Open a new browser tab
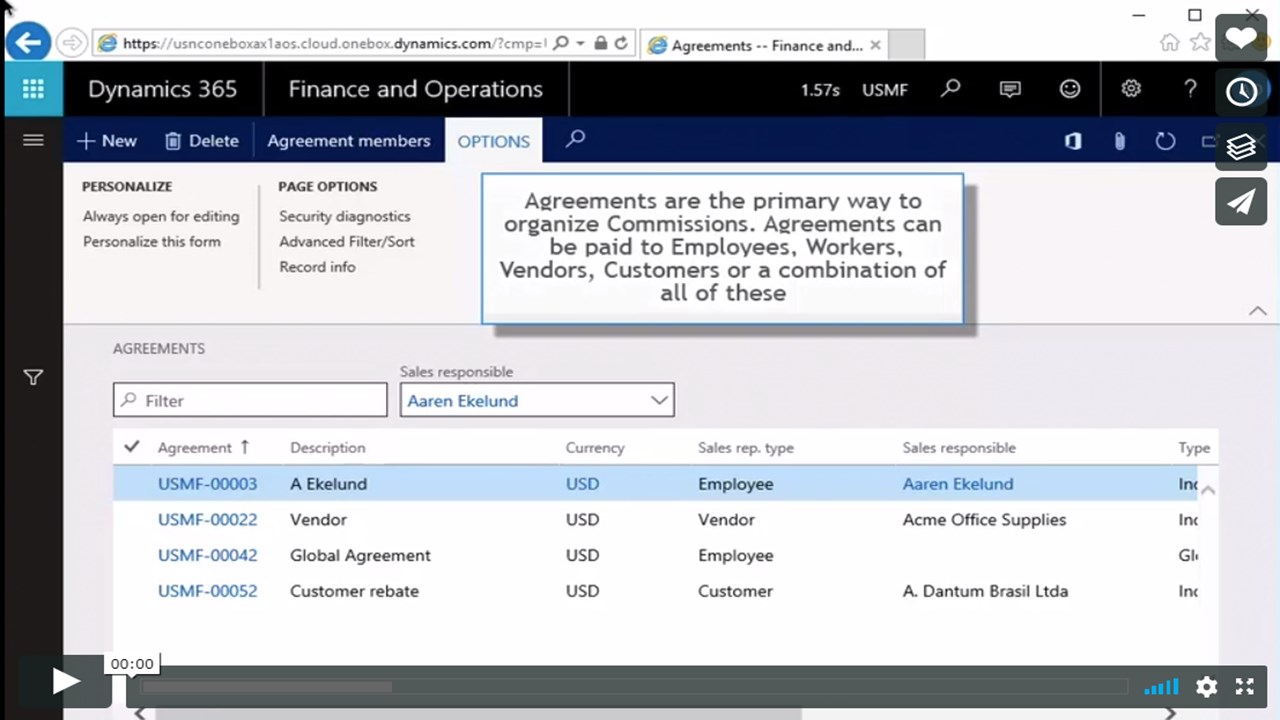Image resolution: width=1280 pixels, height=720 pixels. point(906,45)
